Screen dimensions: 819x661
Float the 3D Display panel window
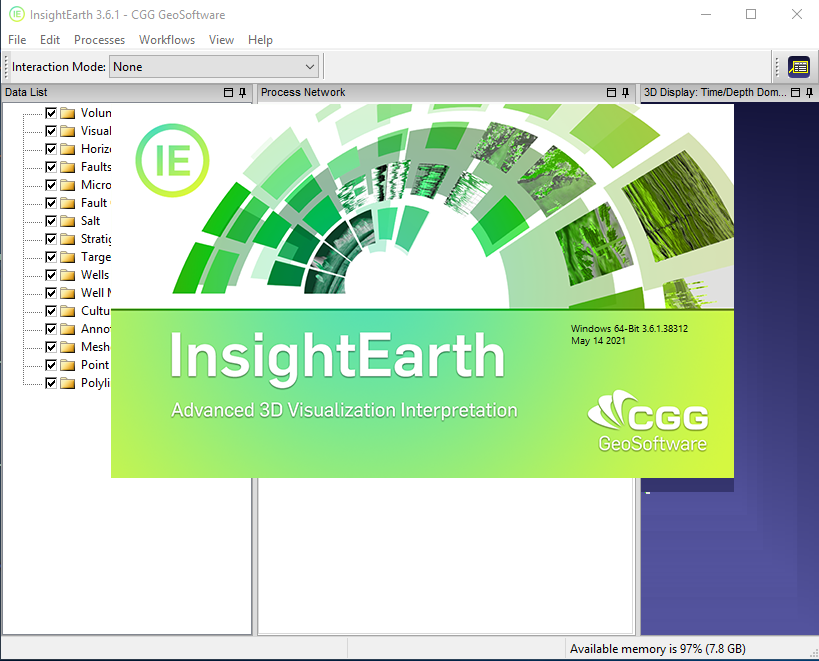click(x=795, y=93)
